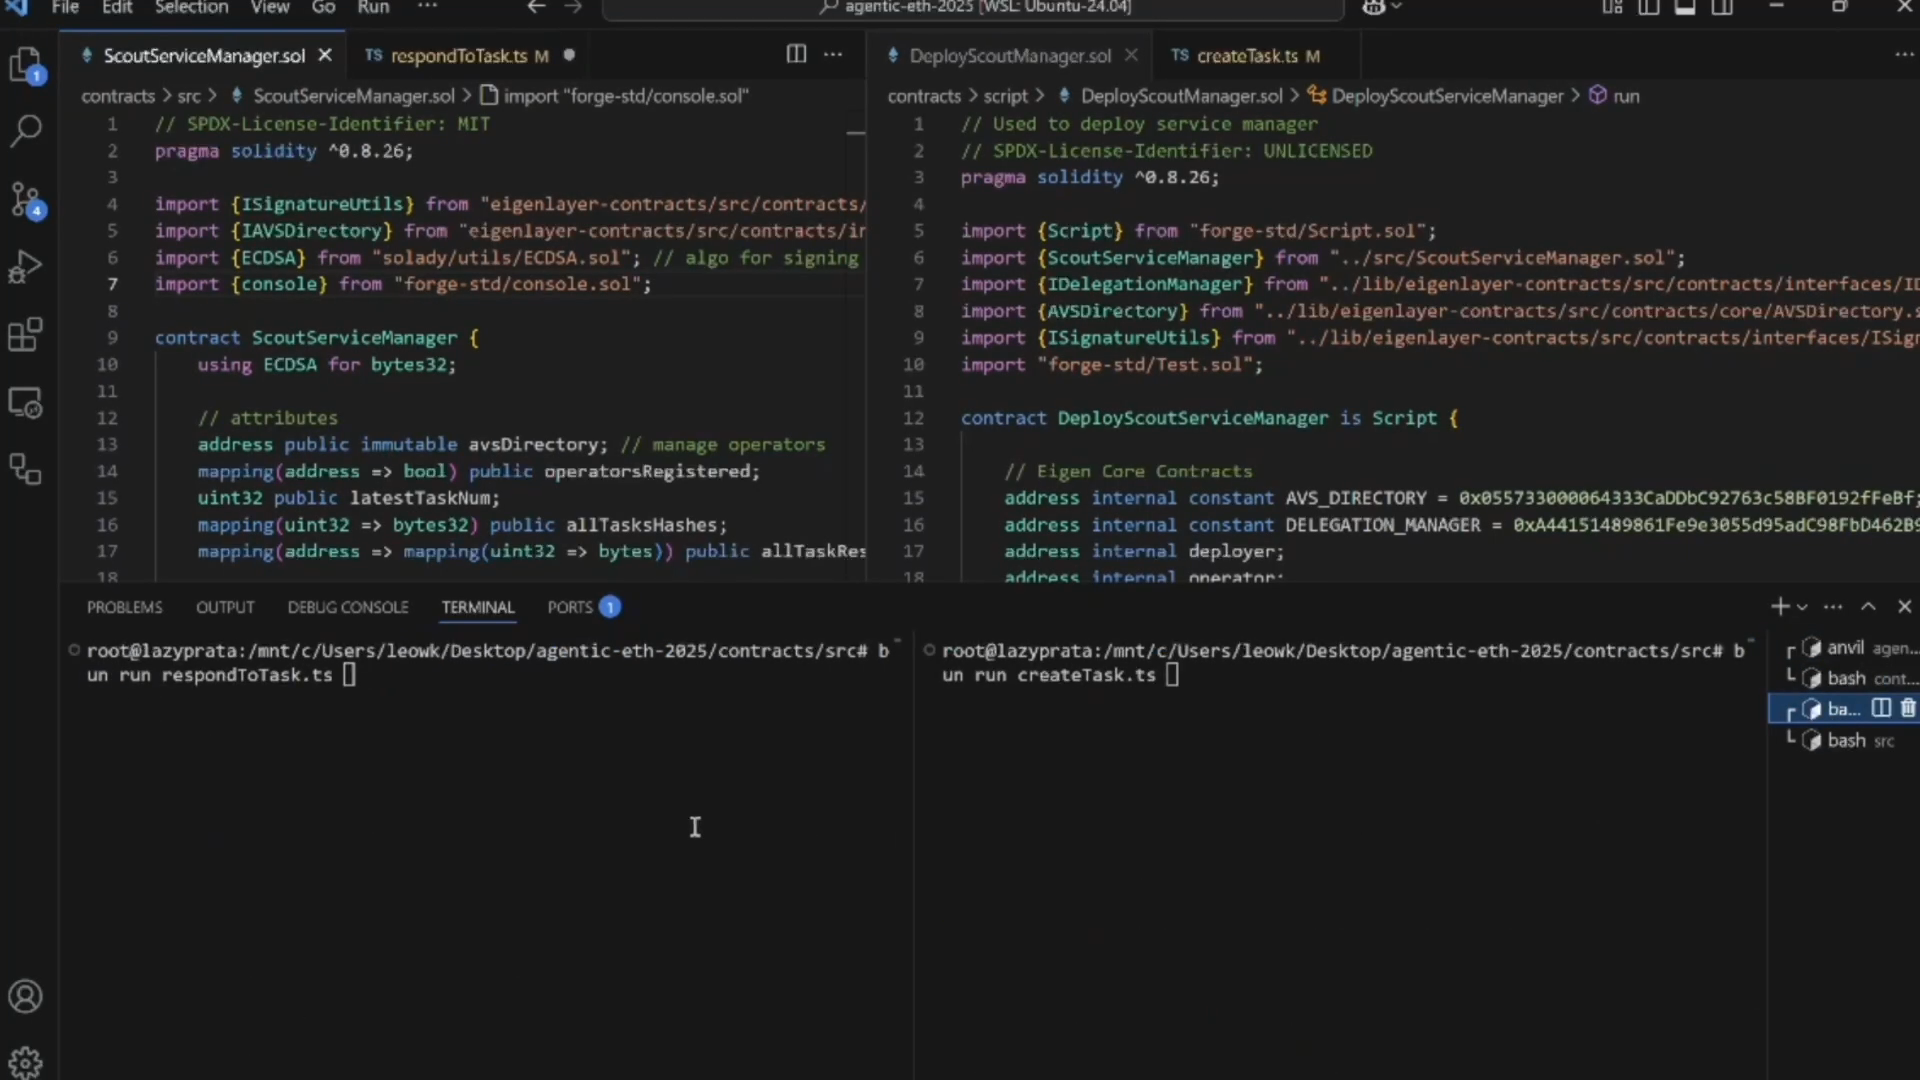Open the Source Control view
This screenshot has height=1080, width=1920.
(26, 199)
